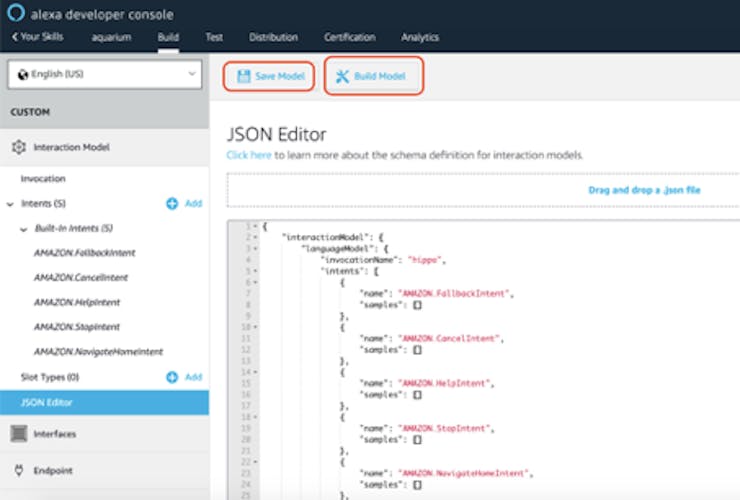Click the "interactionModel" key in the editor
Image resolution: width=740 pixels, height=500 pixels.
(x=324, y=237)
